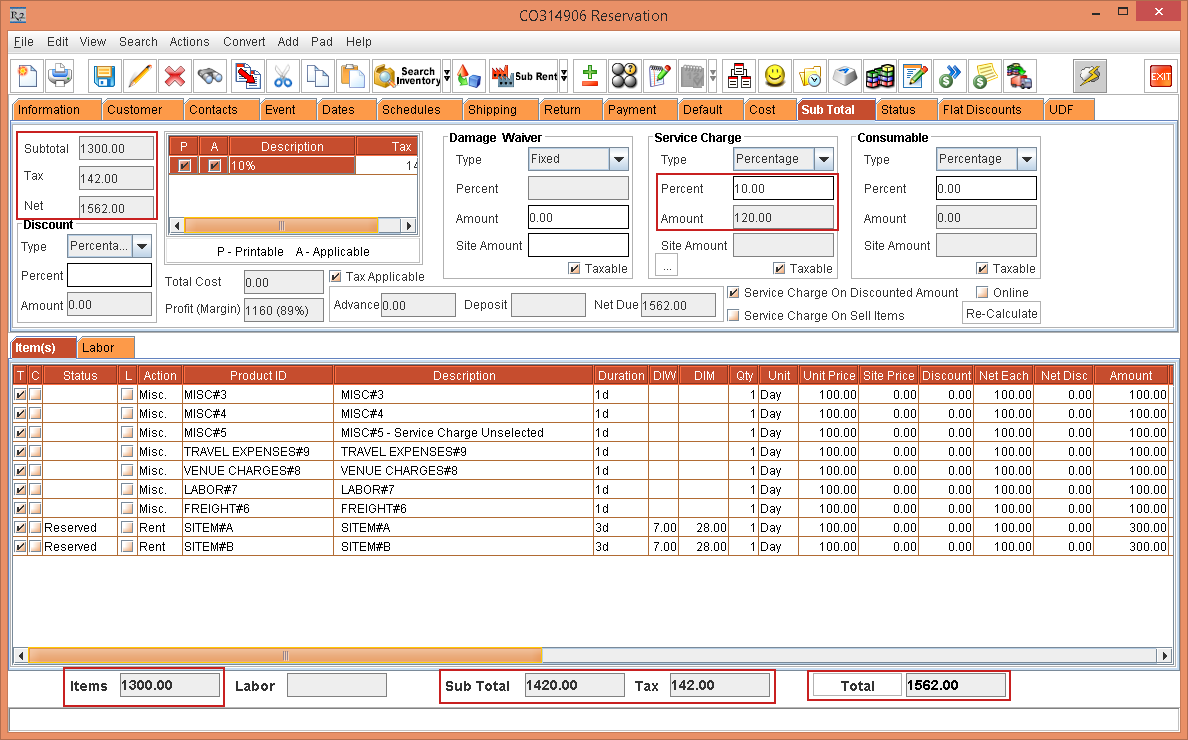Image resolution: width=1188 pixels, height=740 pixels.
Task: Open the Actions menu
Action: point(189,42)
